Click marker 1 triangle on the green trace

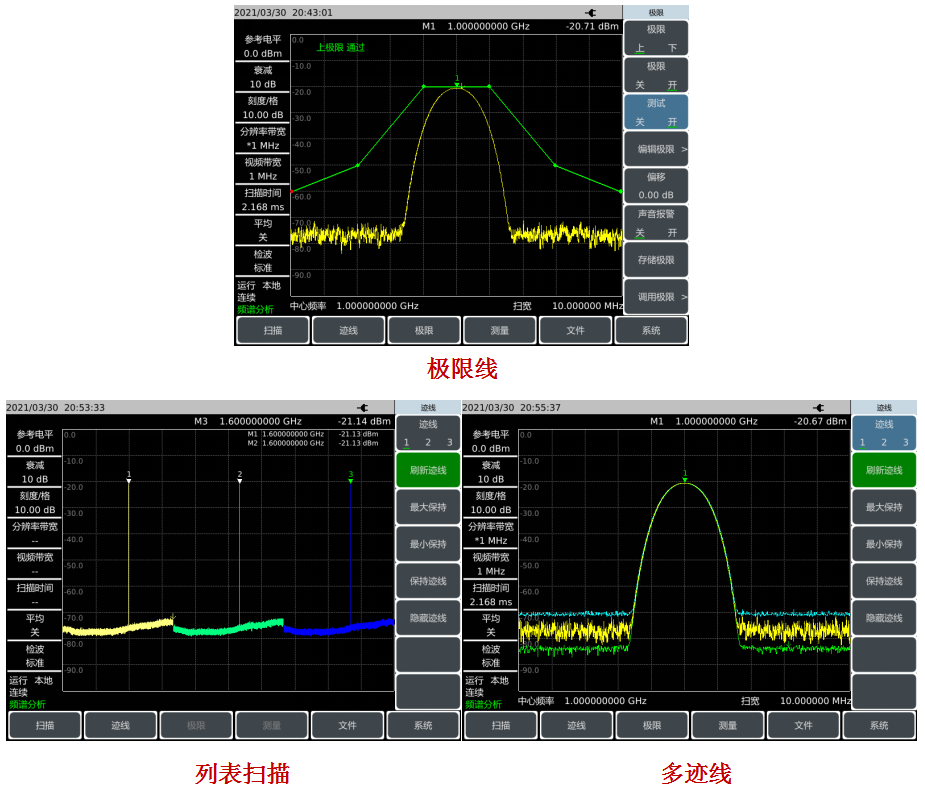click(455, 84)
